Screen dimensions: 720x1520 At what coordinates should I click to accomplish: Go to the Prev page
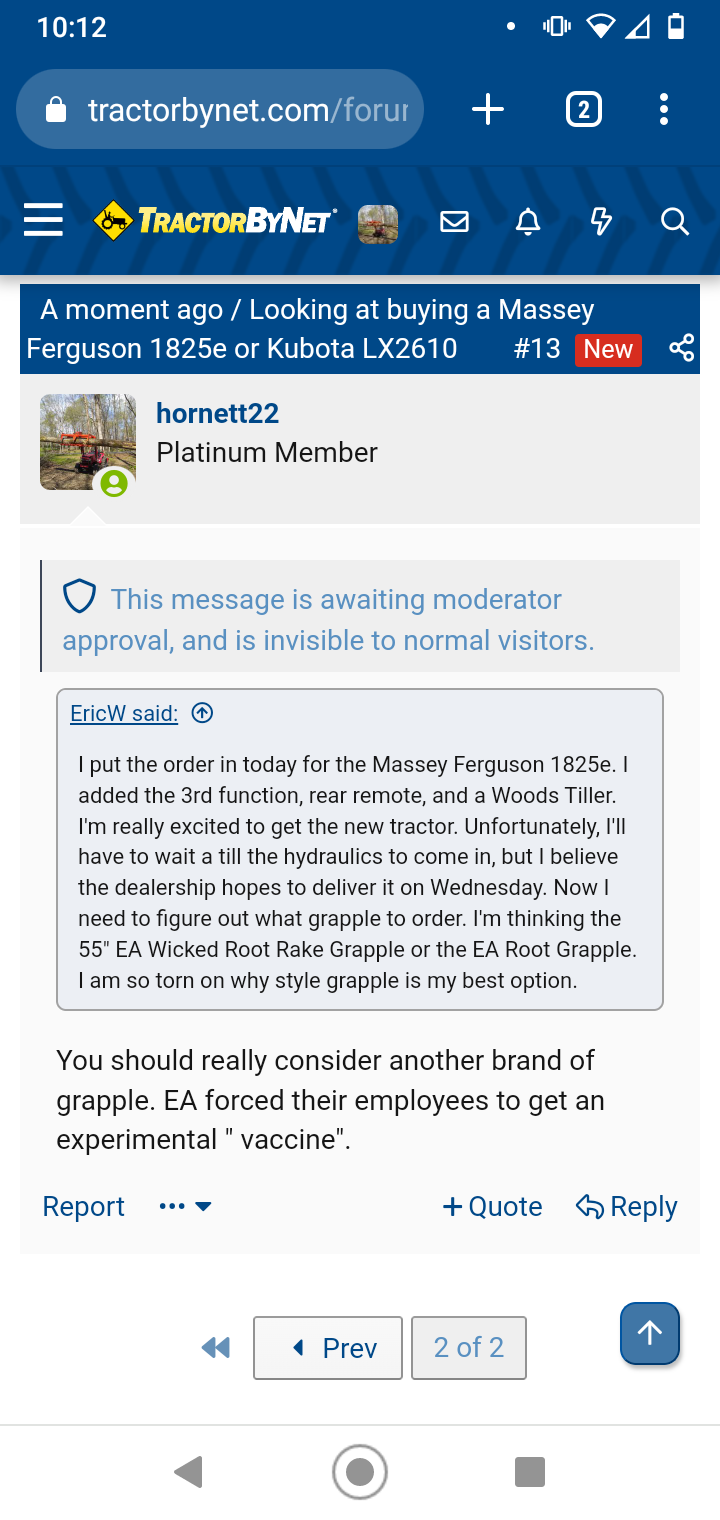pos(328,1348)
